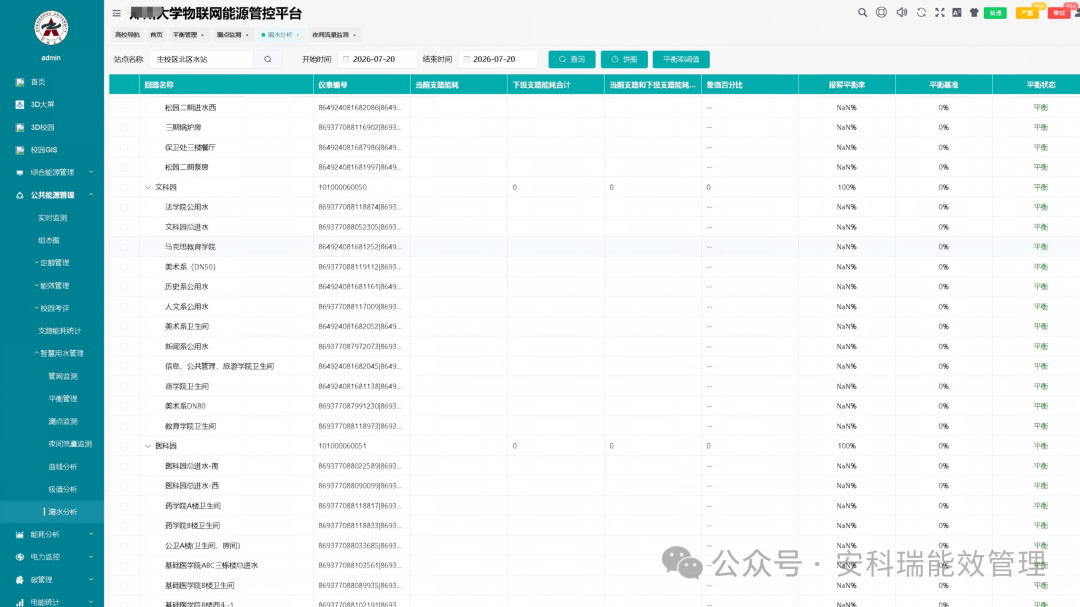Tick checkbox for 医科园 row

tap(124, 446)
